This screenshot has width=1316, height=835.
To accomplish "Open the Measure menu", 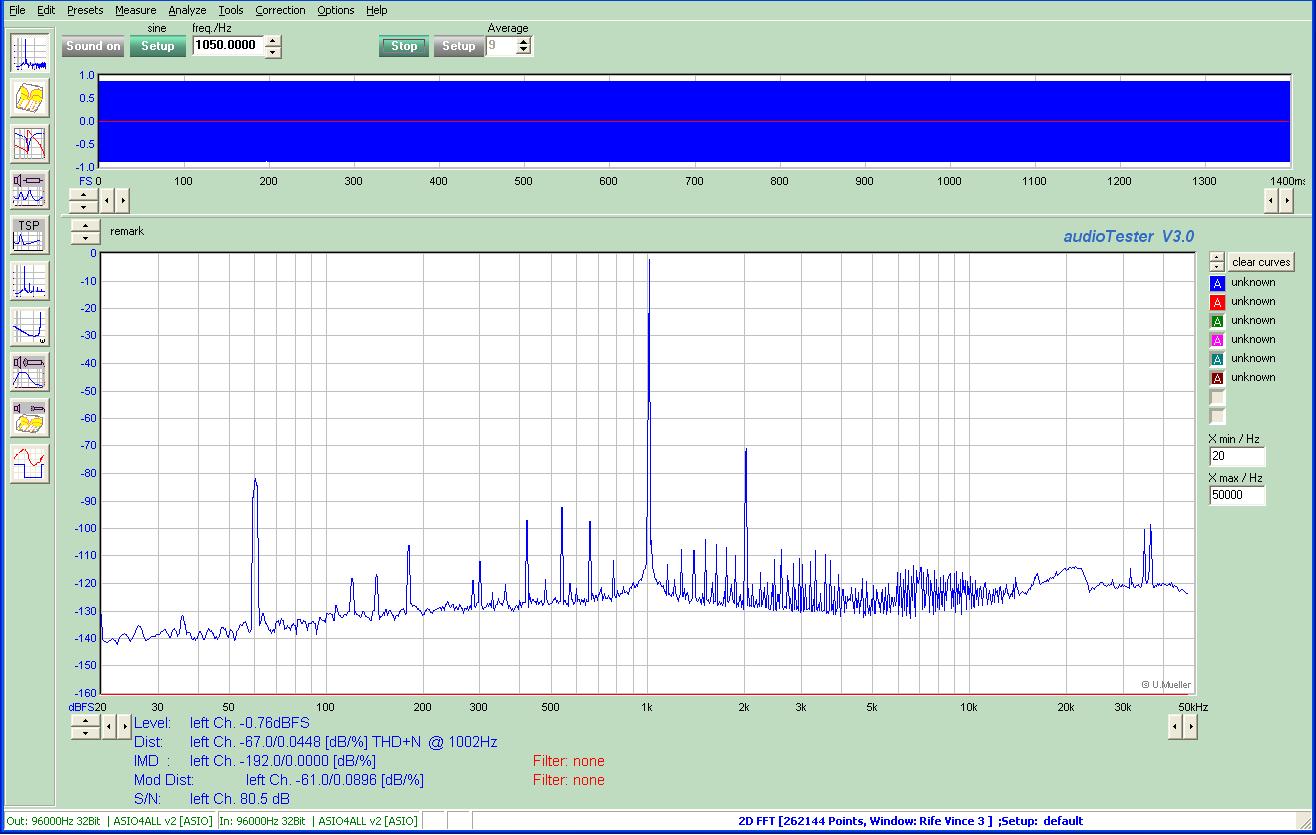I will (135, 10).
